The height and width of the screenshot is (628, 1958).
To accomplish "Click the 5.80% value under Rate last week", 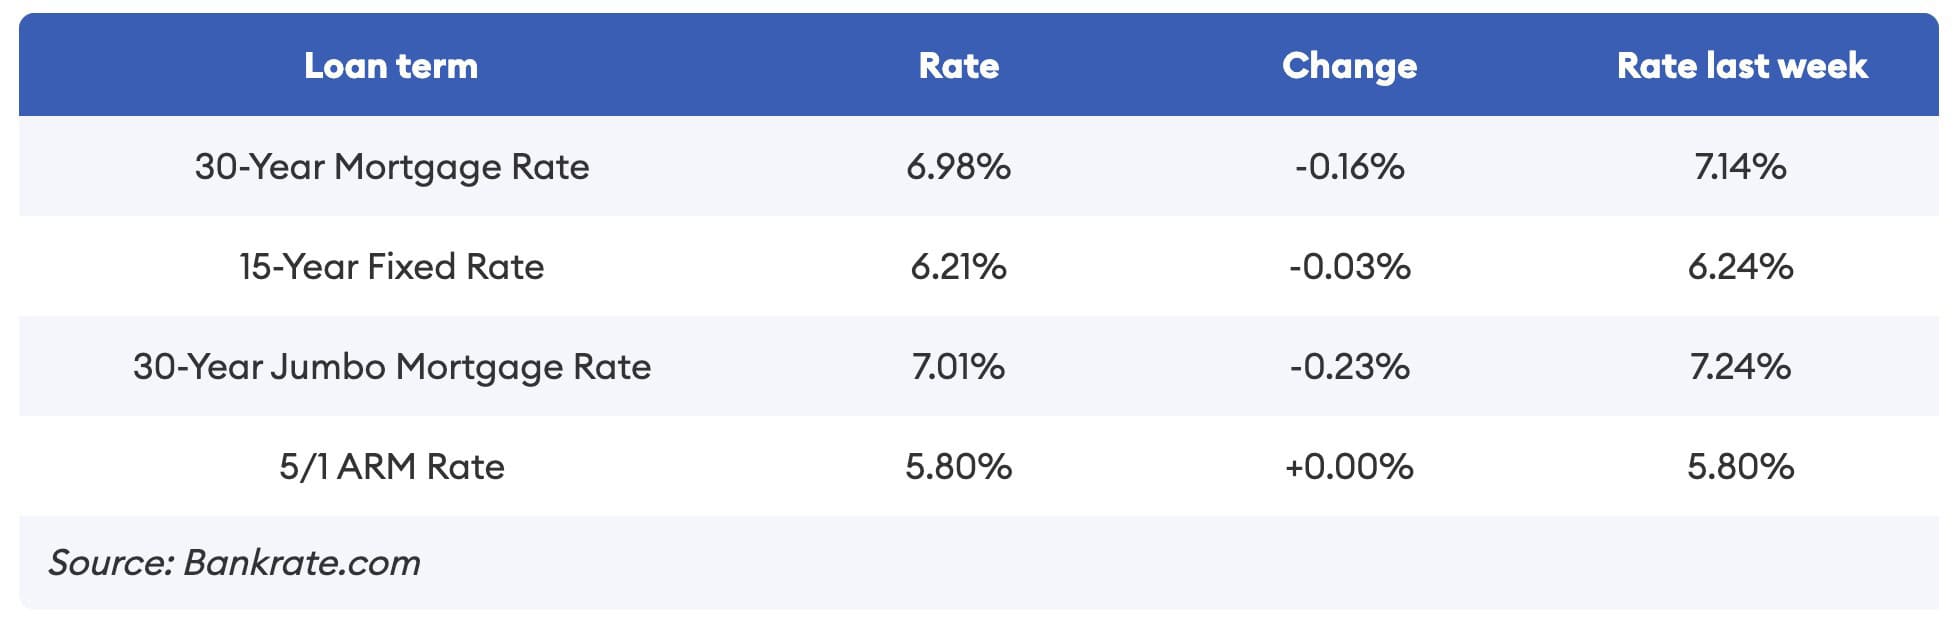I will (1740, 466).
